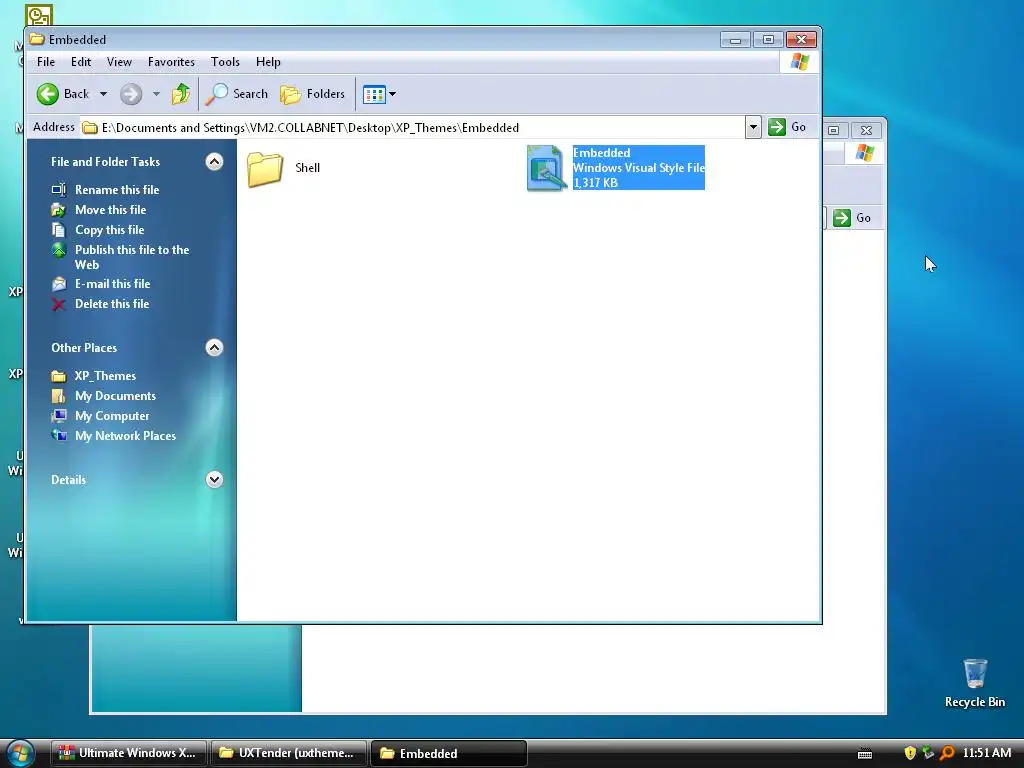Click the Embedded file name label
The height and width of the screenshot is (768, 1024).
click(601, 153)
